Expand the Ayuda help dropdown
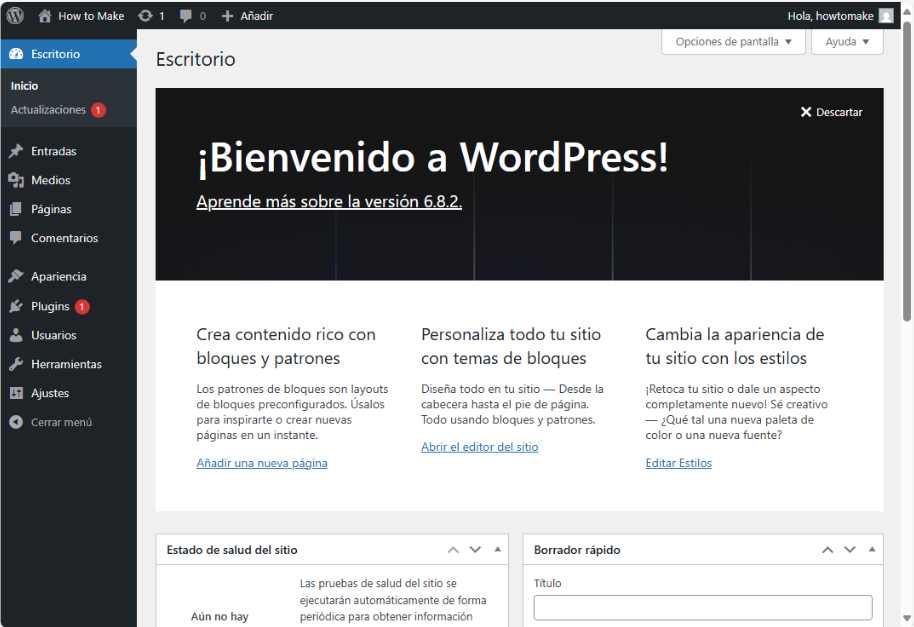The width and height of the screenshot is (914, 627). click(847, 42)
